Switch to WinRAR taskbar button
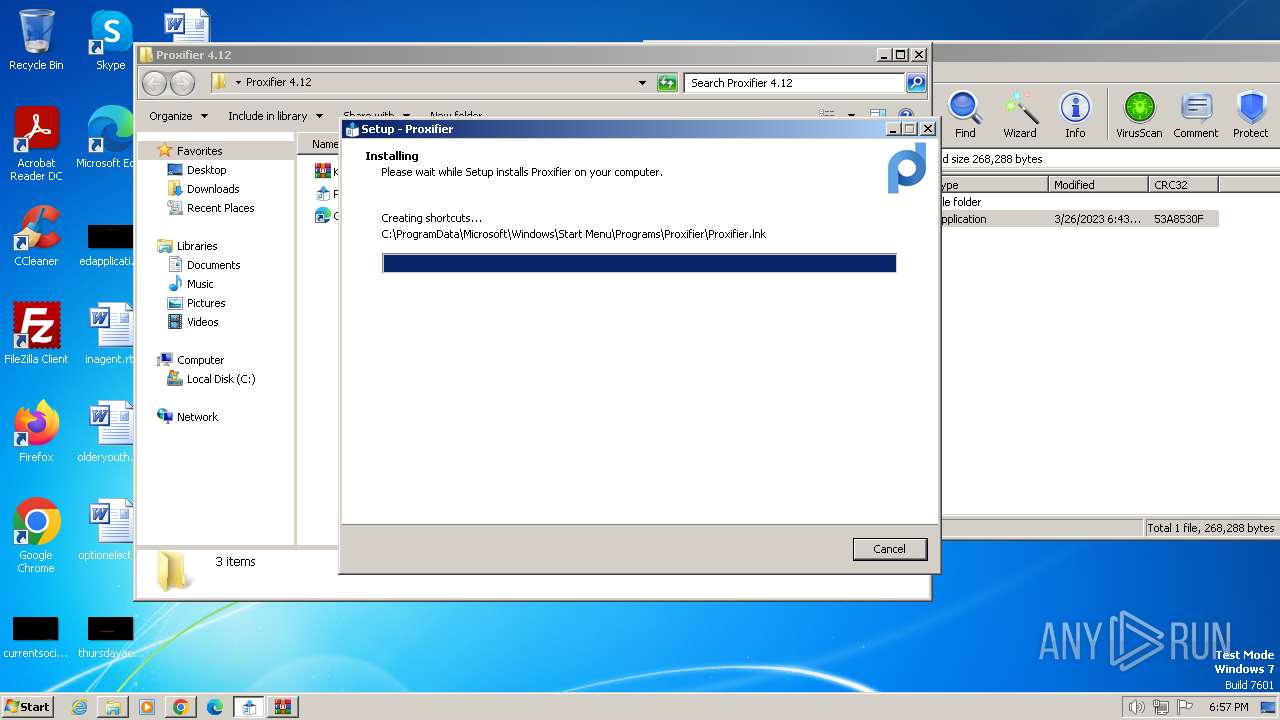This screenshot has width=1280, height=720. (x=283, y=707)
